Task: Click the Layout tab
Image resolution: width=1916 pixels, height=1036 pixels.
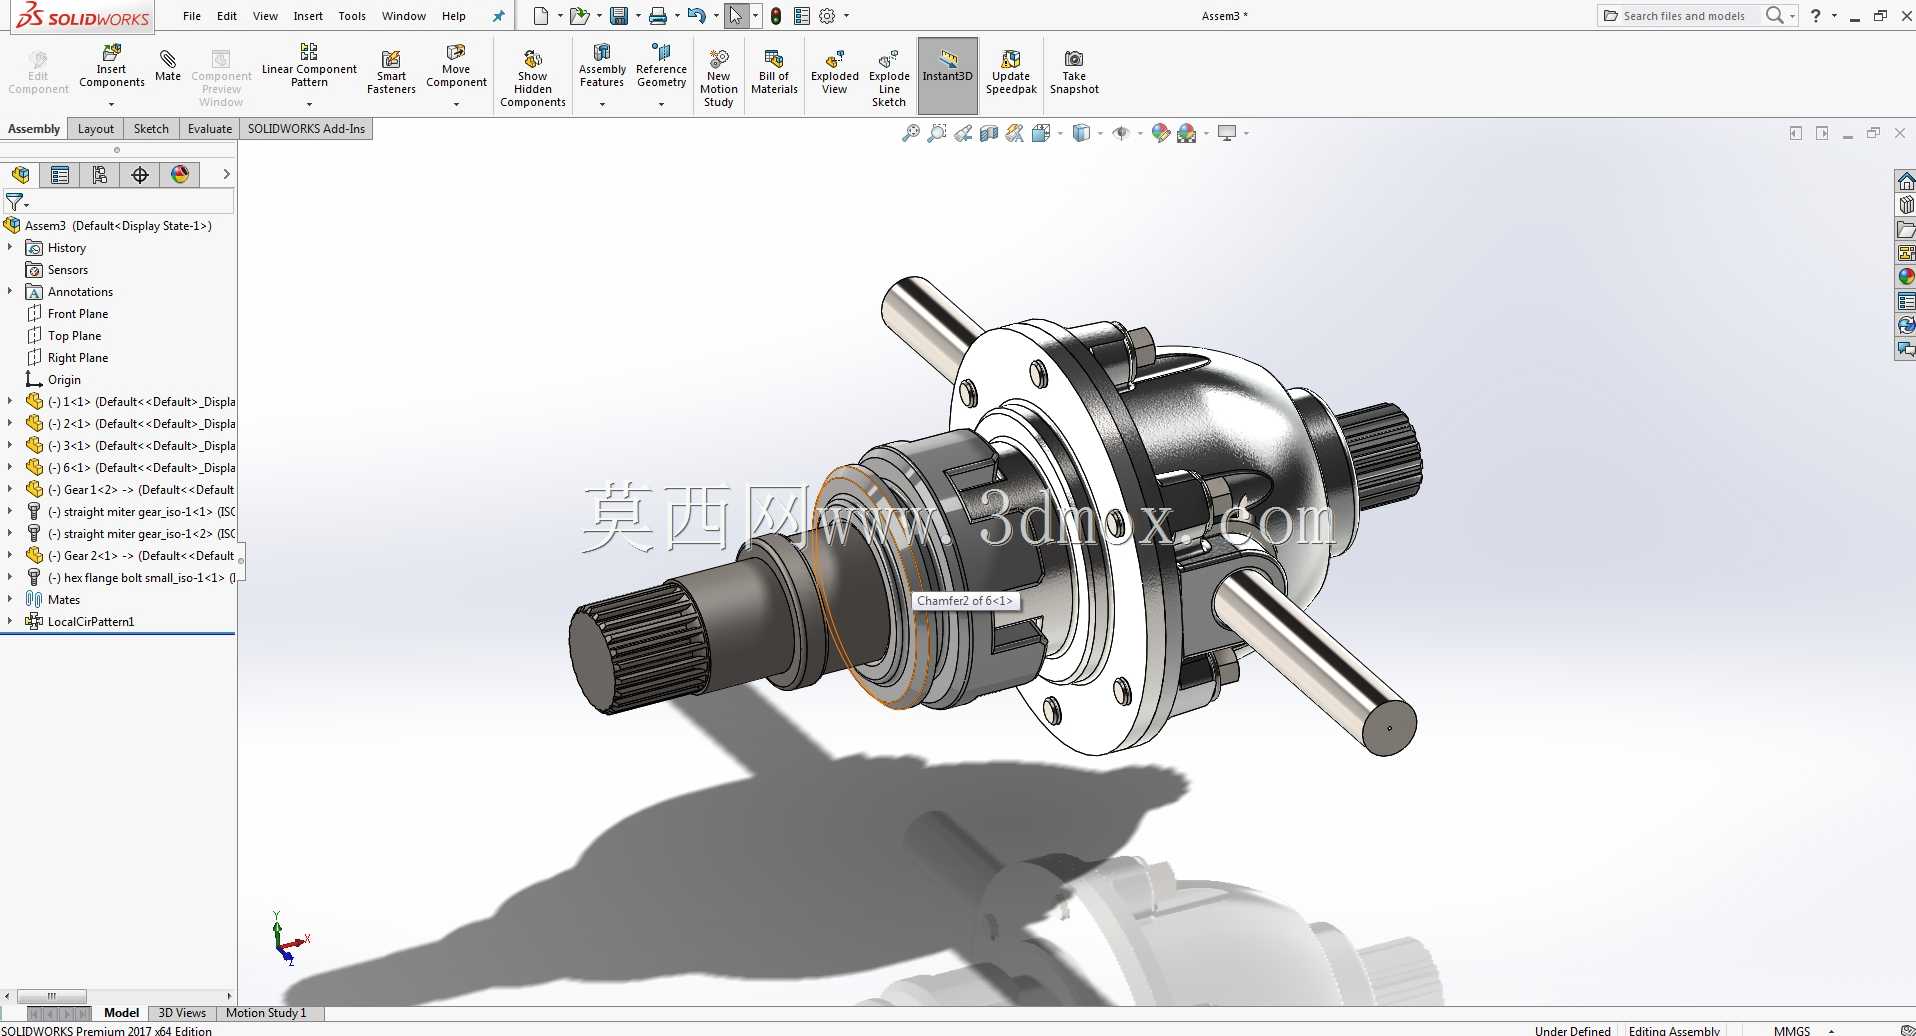Action: pos(96,129)
